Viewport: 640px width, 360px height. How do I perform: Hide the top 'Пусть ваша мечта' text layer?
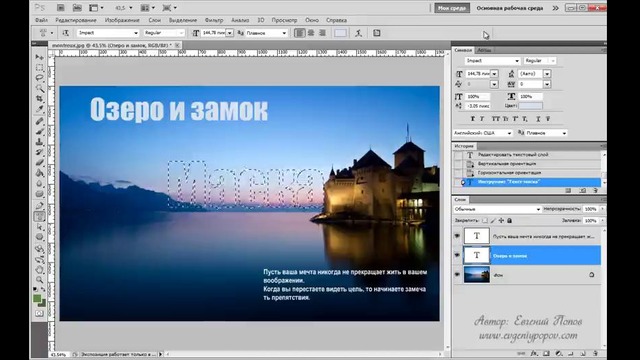click(457, 236)
